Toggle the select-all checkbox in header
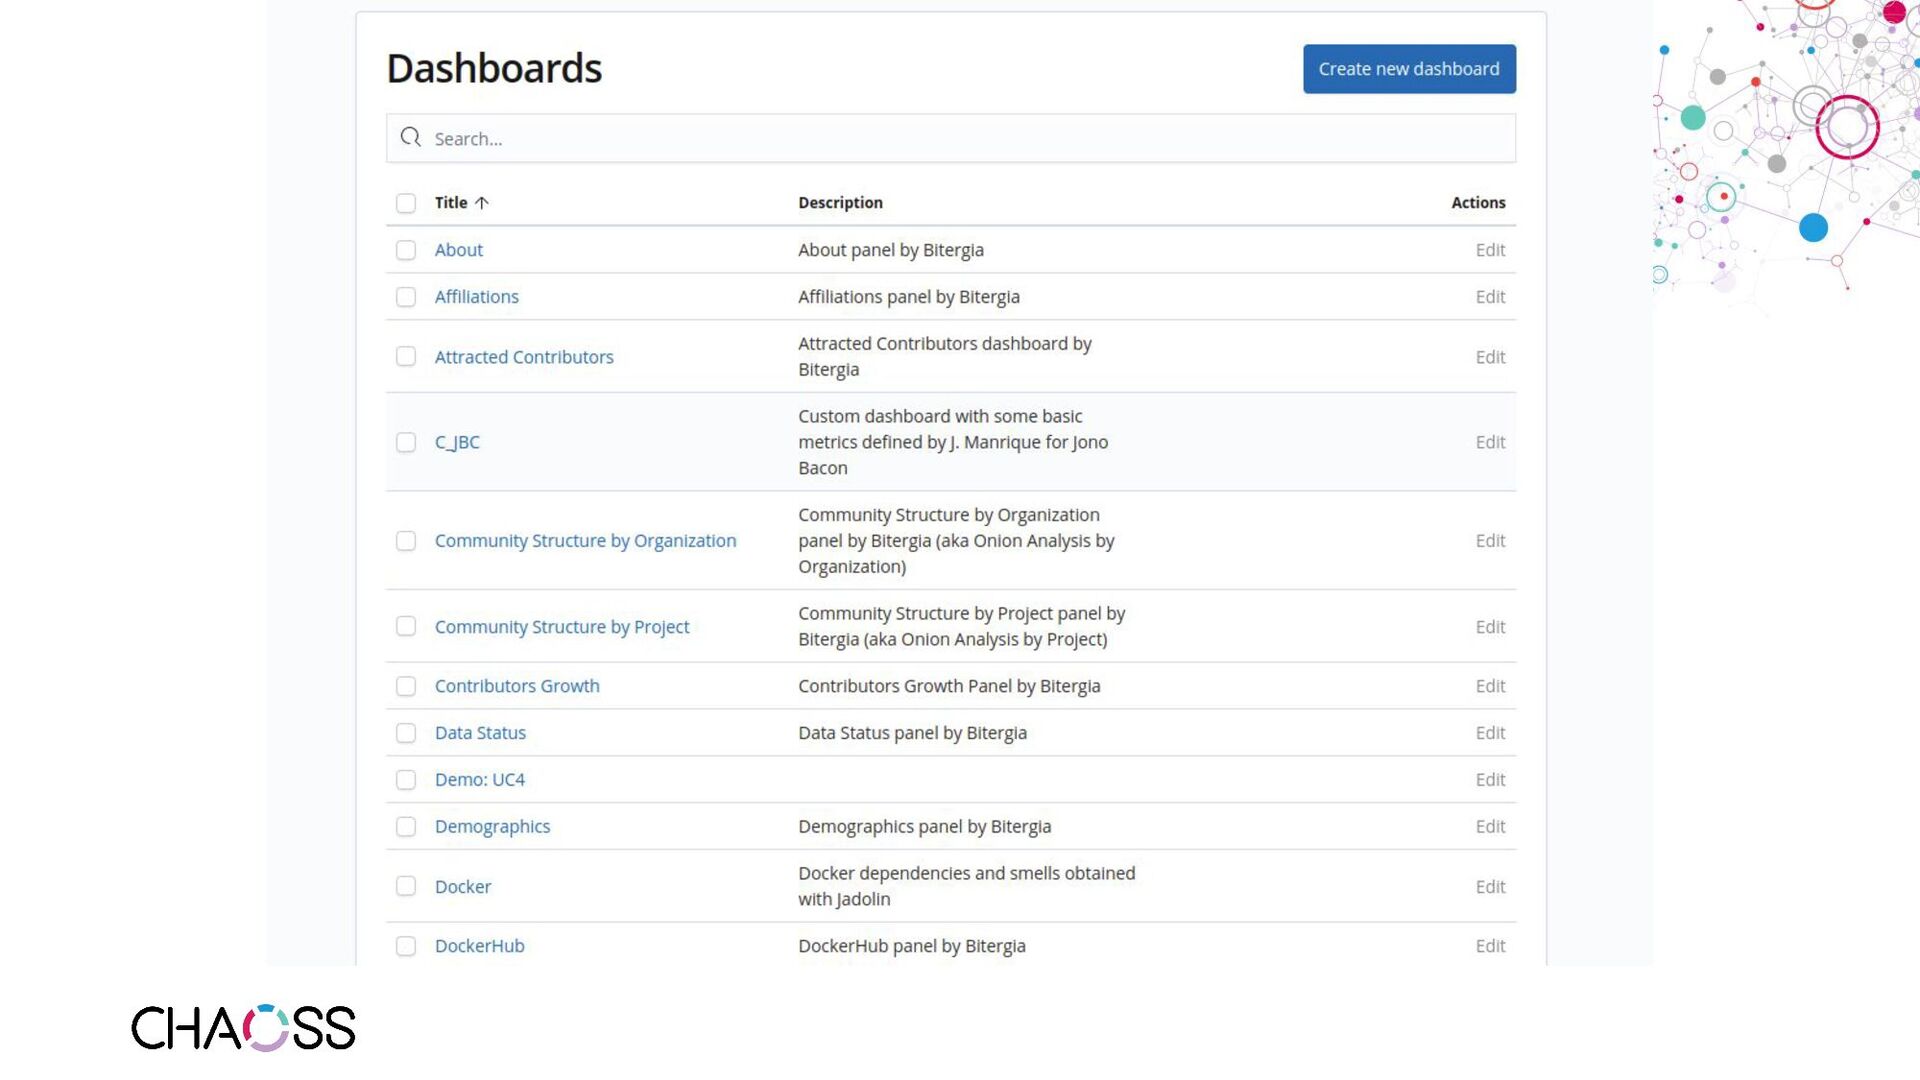 406,203
